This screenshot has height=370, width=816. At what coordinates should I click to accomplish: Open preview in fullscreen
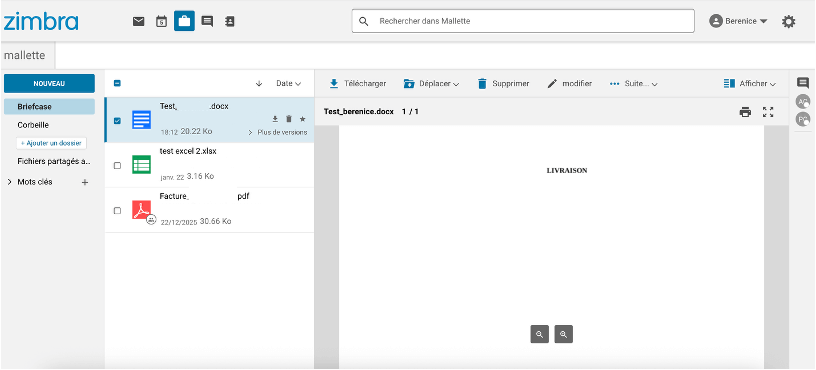coord(768,112)
